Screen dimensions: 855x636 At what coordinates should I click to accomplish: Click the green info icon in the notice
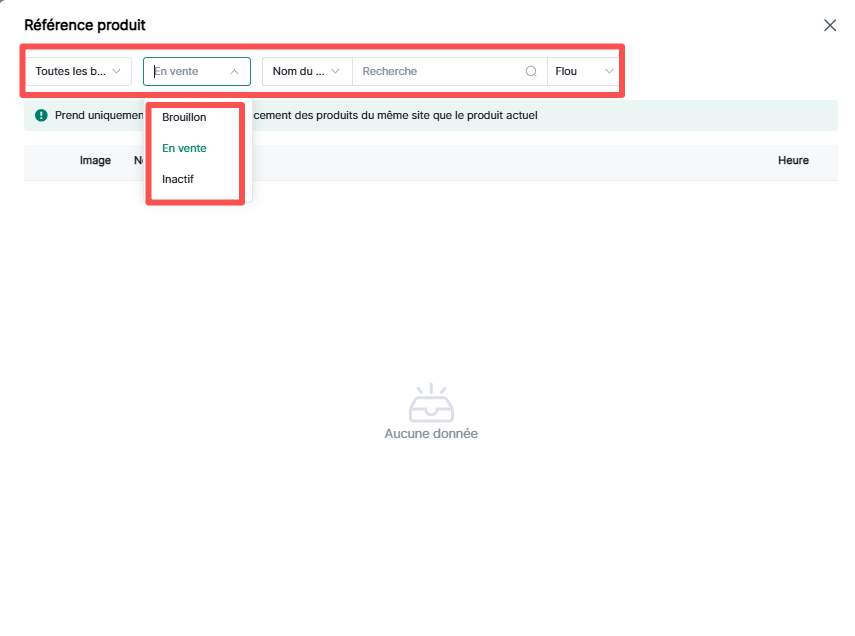(x=41, y=116)
